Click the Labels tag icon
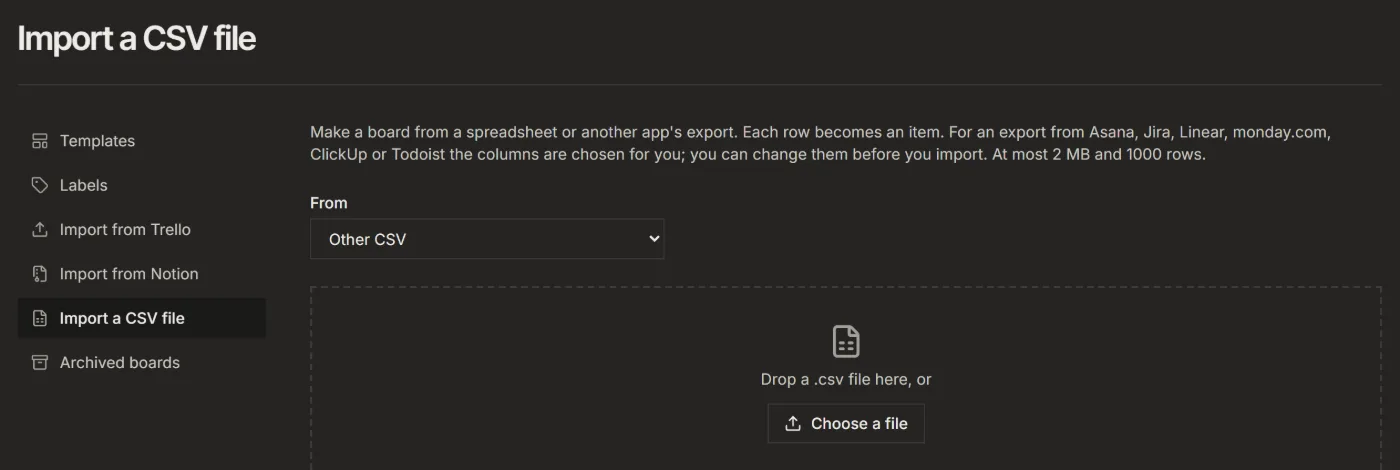This screenshot has width=1400, height=470. click(x=40, y=185)
